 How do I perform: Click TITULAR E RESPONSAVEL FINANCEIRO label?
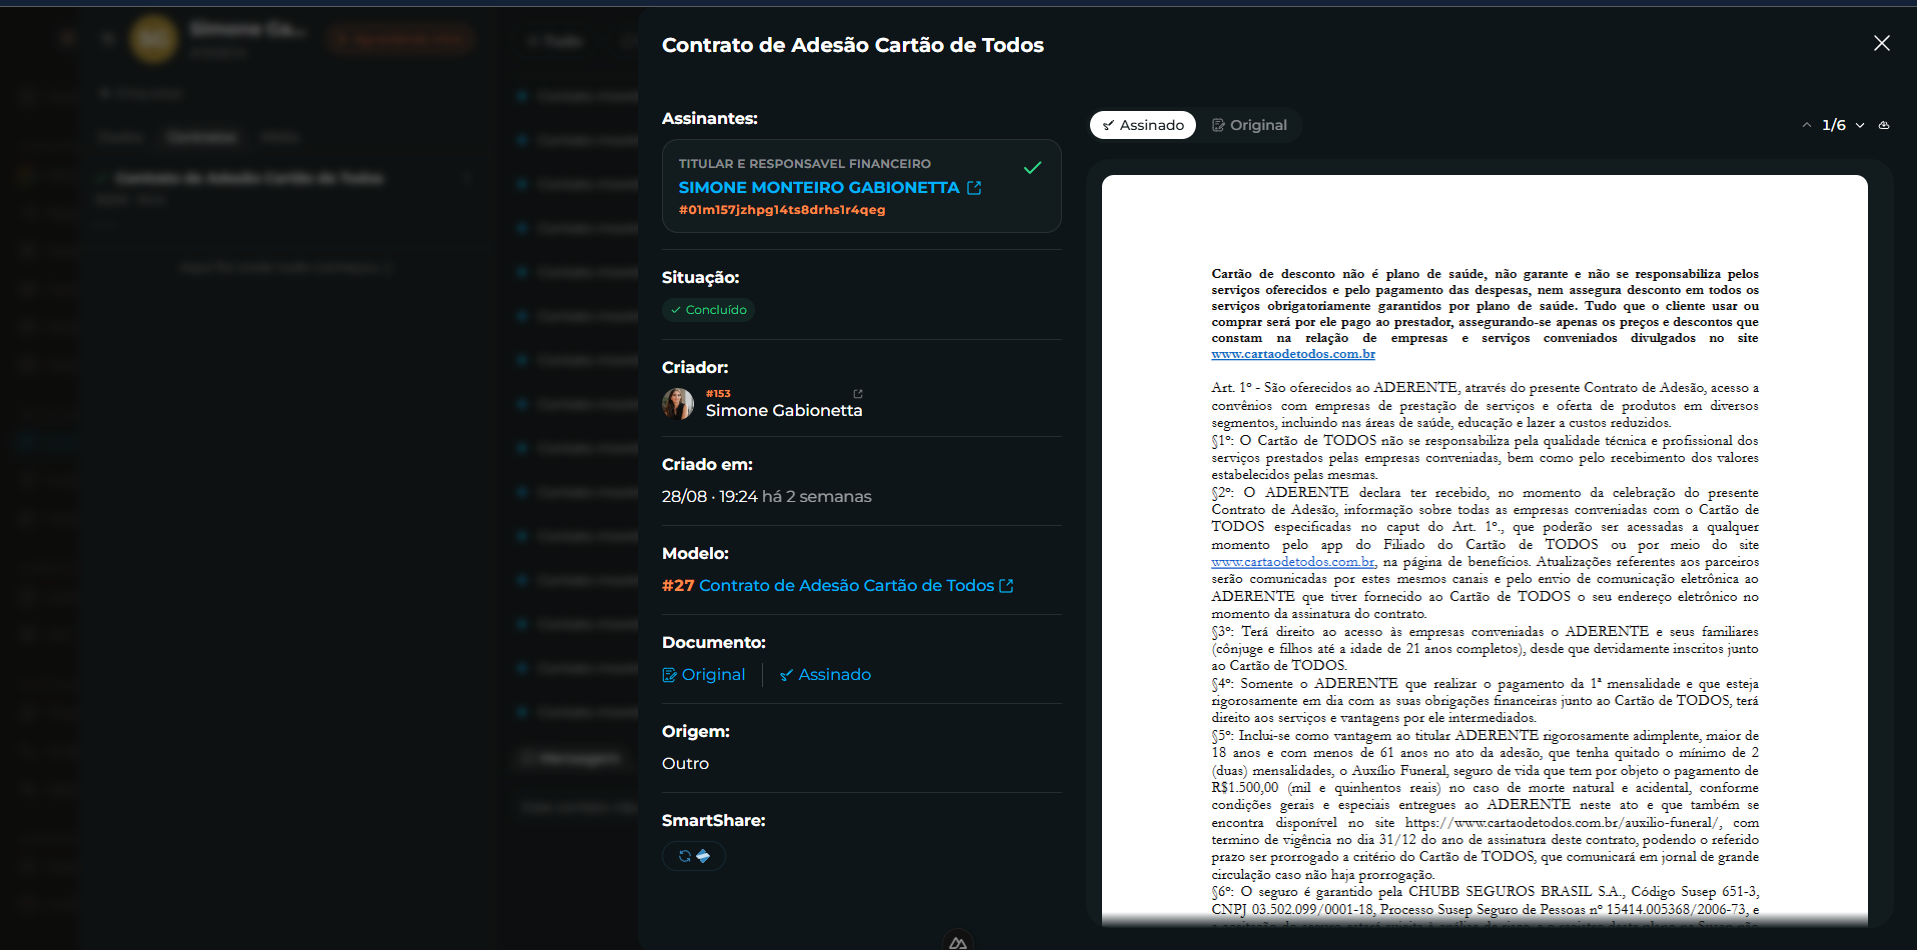click(805, 163)
